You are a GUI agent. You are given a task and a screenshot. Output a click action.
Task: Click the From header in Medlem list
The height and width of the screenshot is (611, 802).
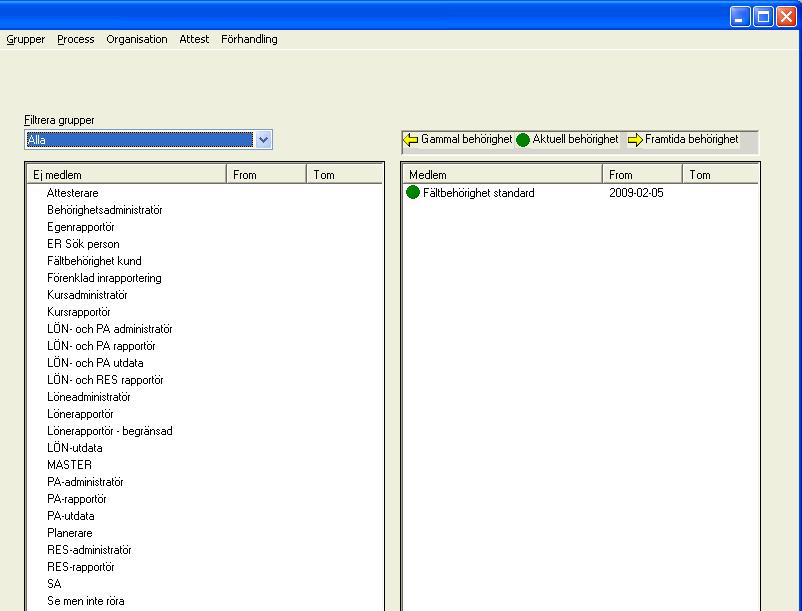(642, 175)
